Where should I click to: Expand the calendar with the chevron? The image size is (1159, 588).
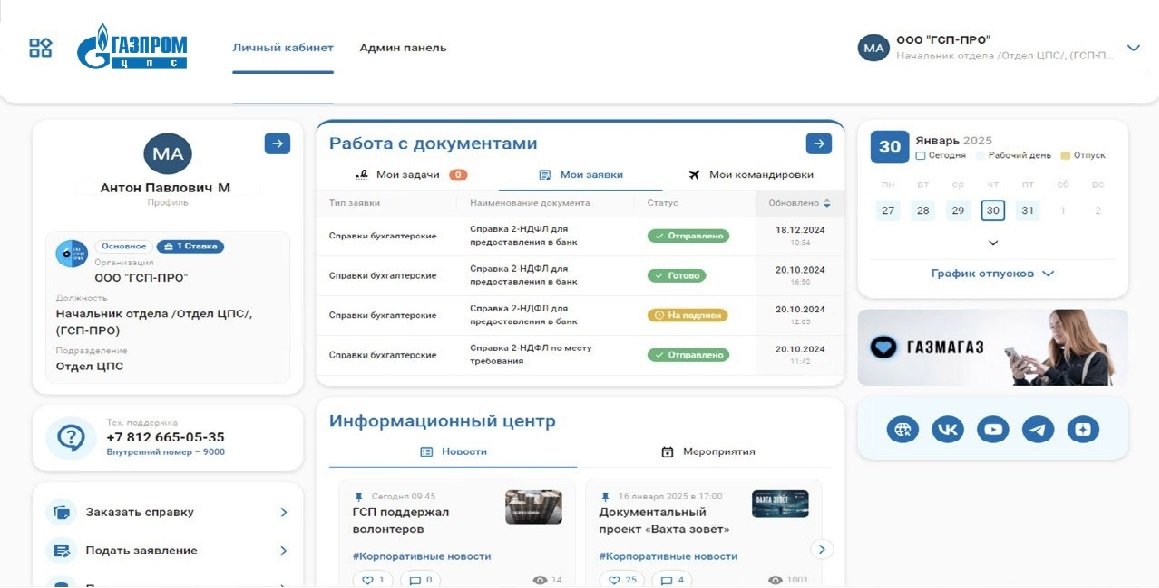(993, 241)
